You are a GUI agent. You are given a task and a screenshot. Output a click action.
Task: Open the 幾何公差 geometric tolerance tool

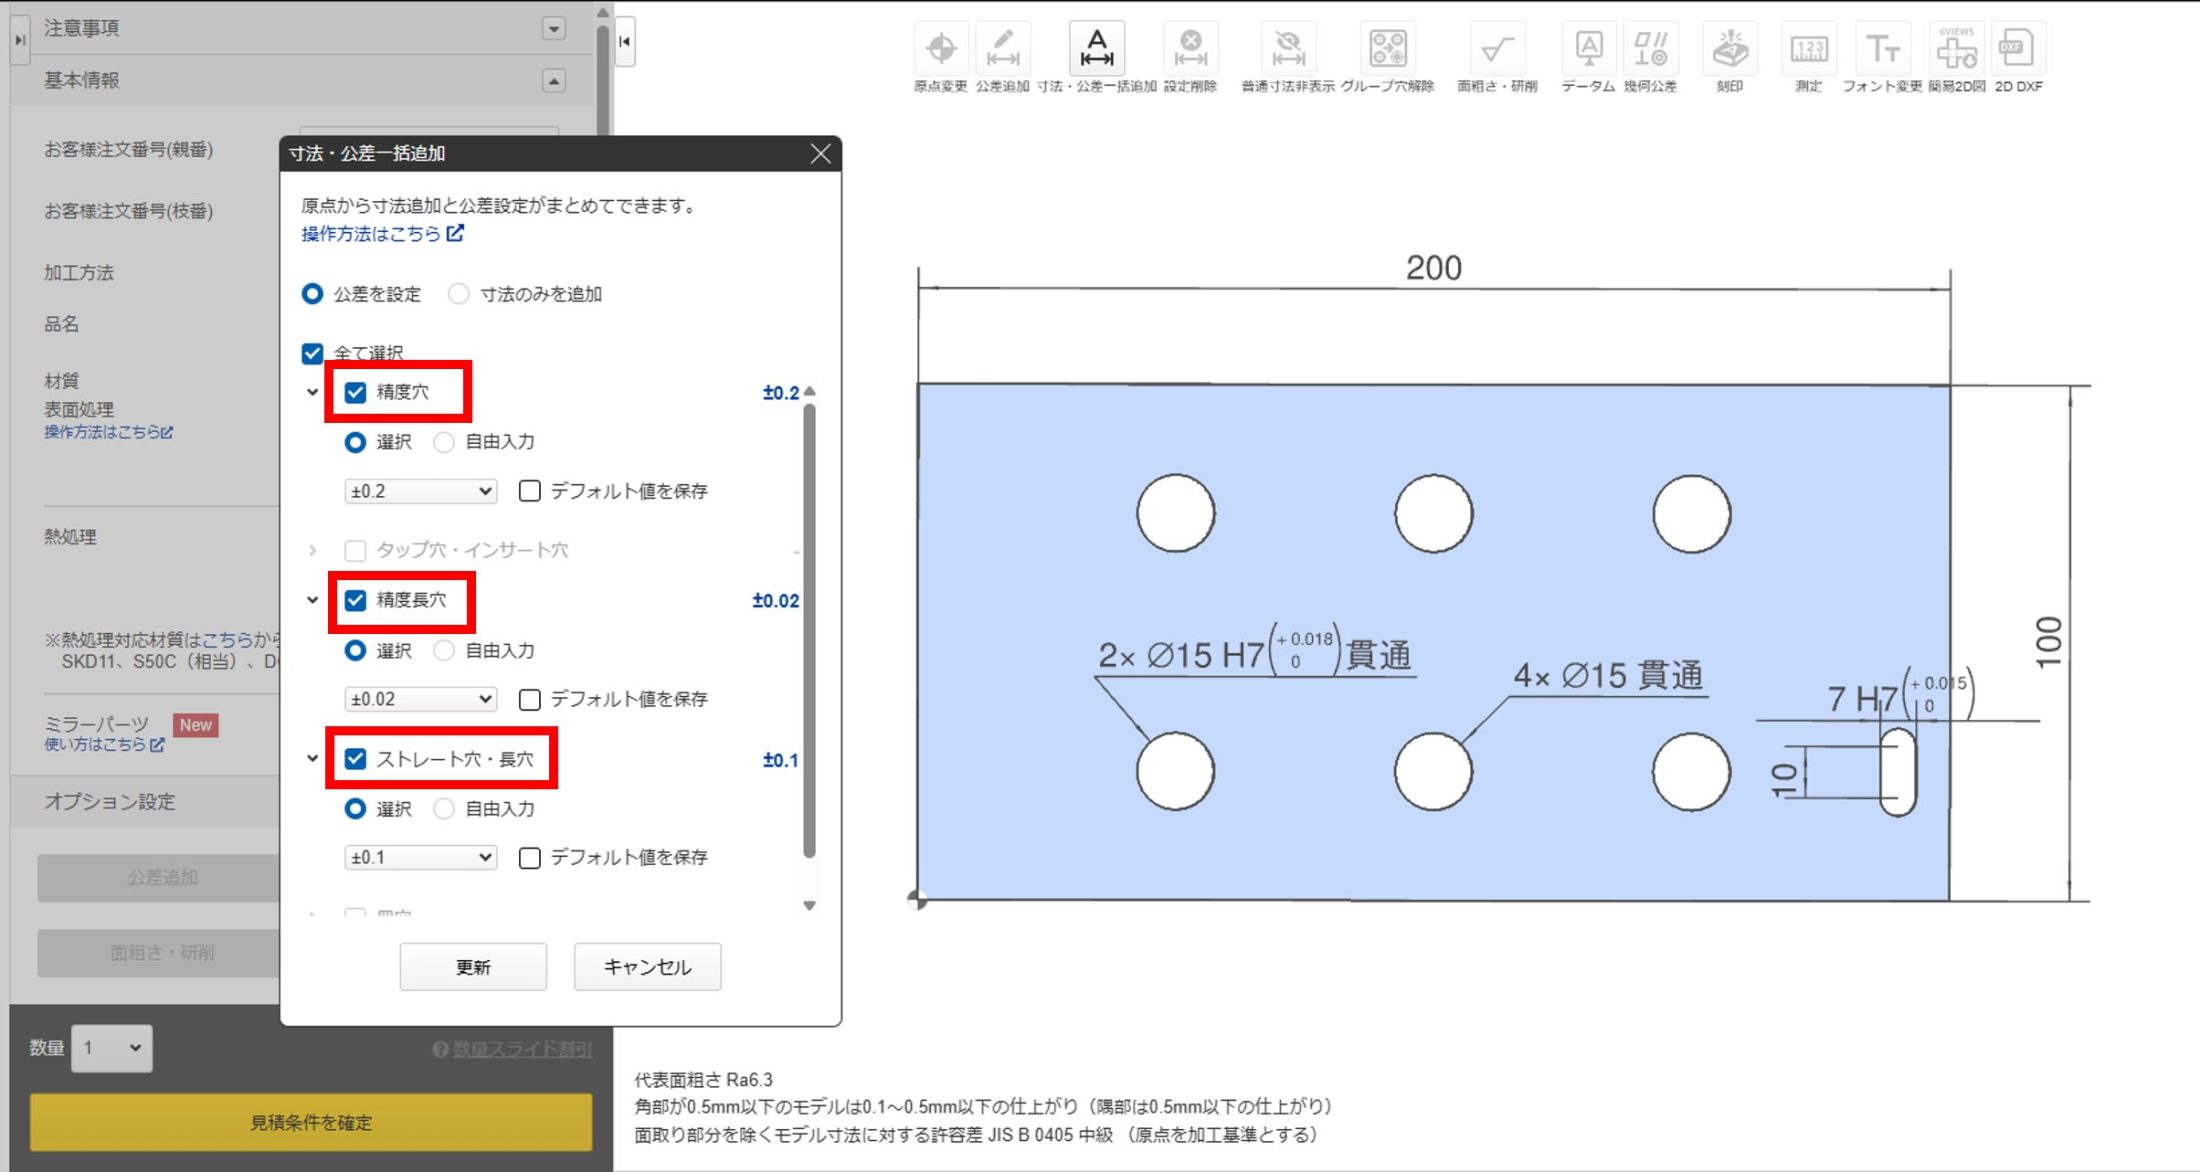pyautogui.click(x=1650, y=48)
